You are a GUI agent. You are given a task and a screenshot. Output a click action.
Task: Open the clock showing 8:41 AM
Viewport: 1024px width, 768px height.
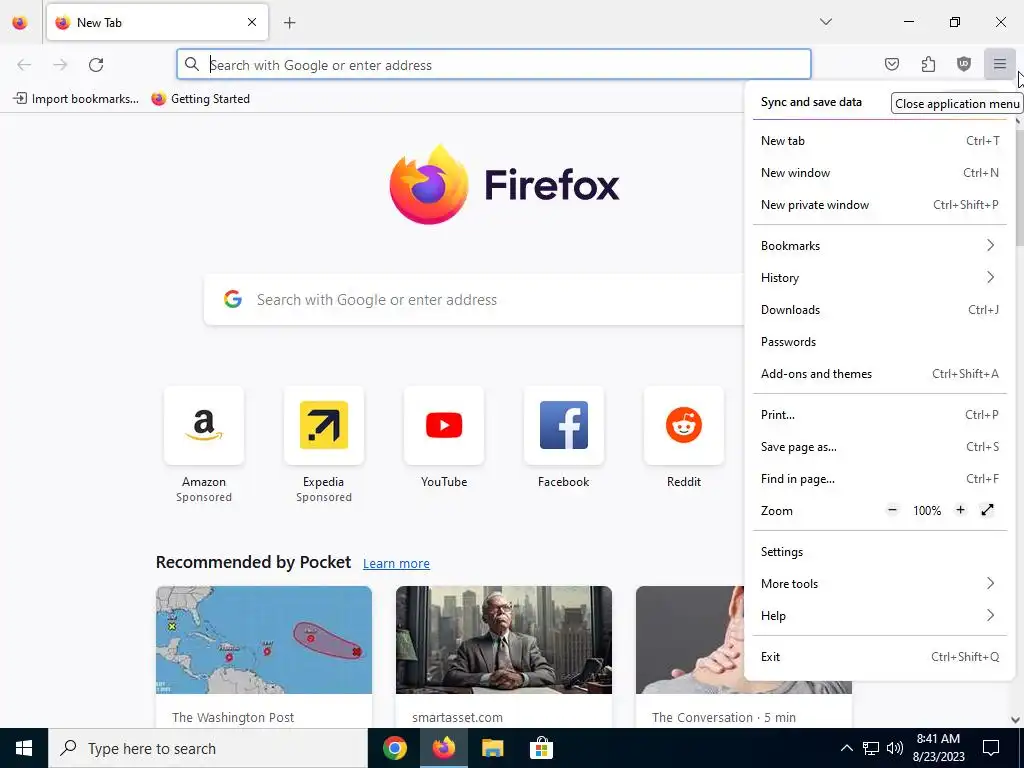[938, 748]
